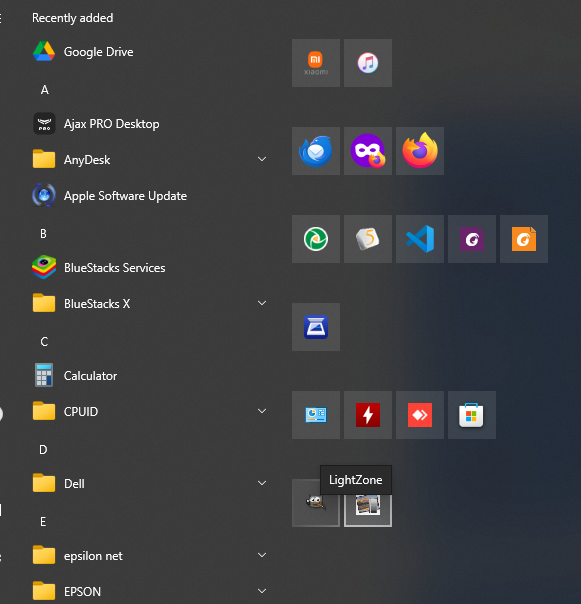The width and height of the screenshot is (581, 604).
Task: Open the Dell folder entry
Action: [150, 483]
